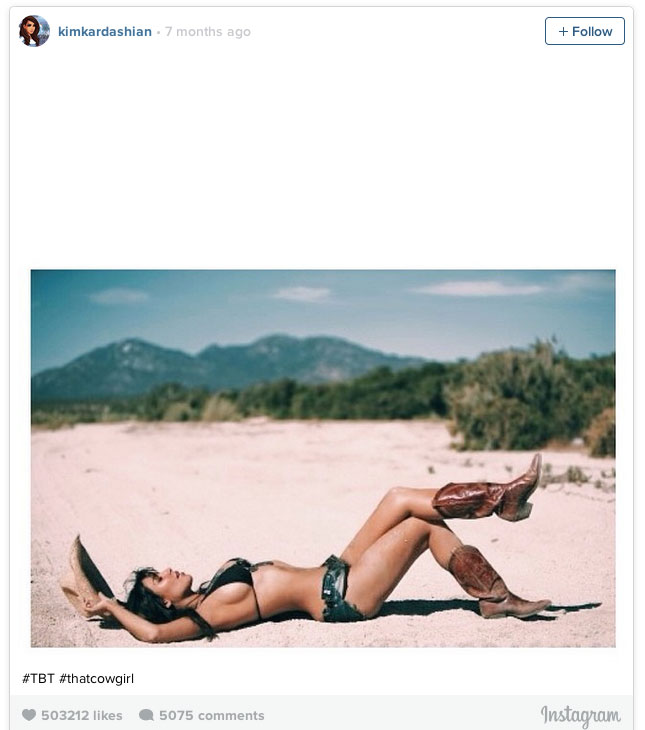Follow the kimkardashian account
645x730 pixels.
click(x=584, y=31)
